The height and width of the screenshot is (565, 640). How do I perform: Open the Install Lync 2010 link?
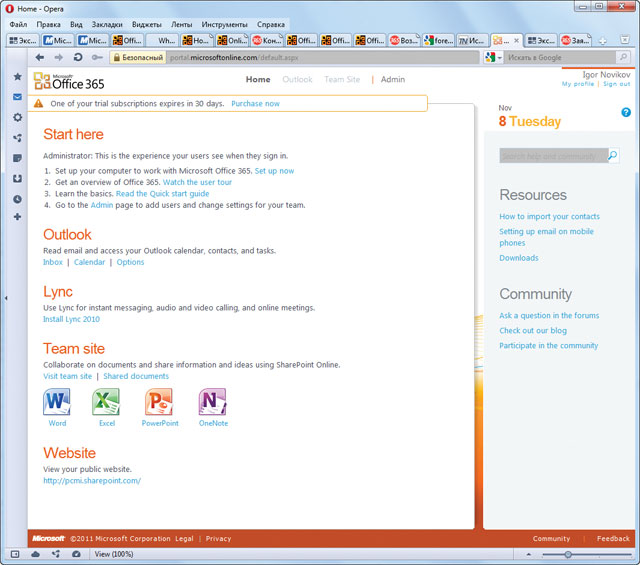(71, 319)
